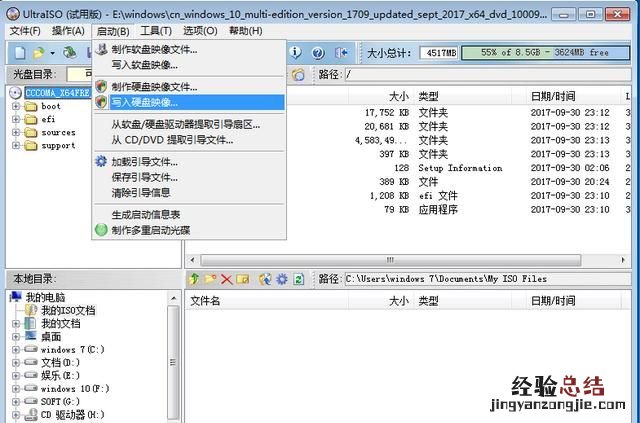Expand the 我的文档 tree node
The image size is (640, 423).
(x=16, y=324)
